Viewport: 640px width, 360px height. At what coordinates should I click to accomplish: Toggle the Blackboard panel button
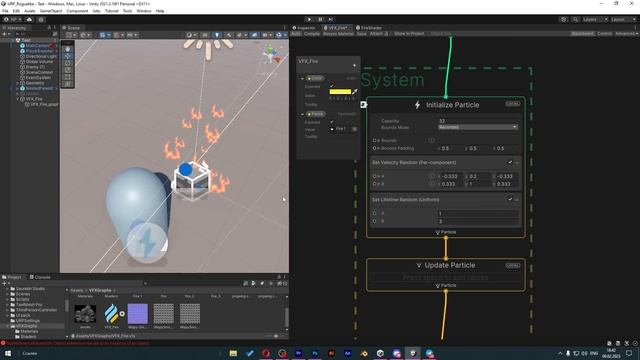pos(582,33)
